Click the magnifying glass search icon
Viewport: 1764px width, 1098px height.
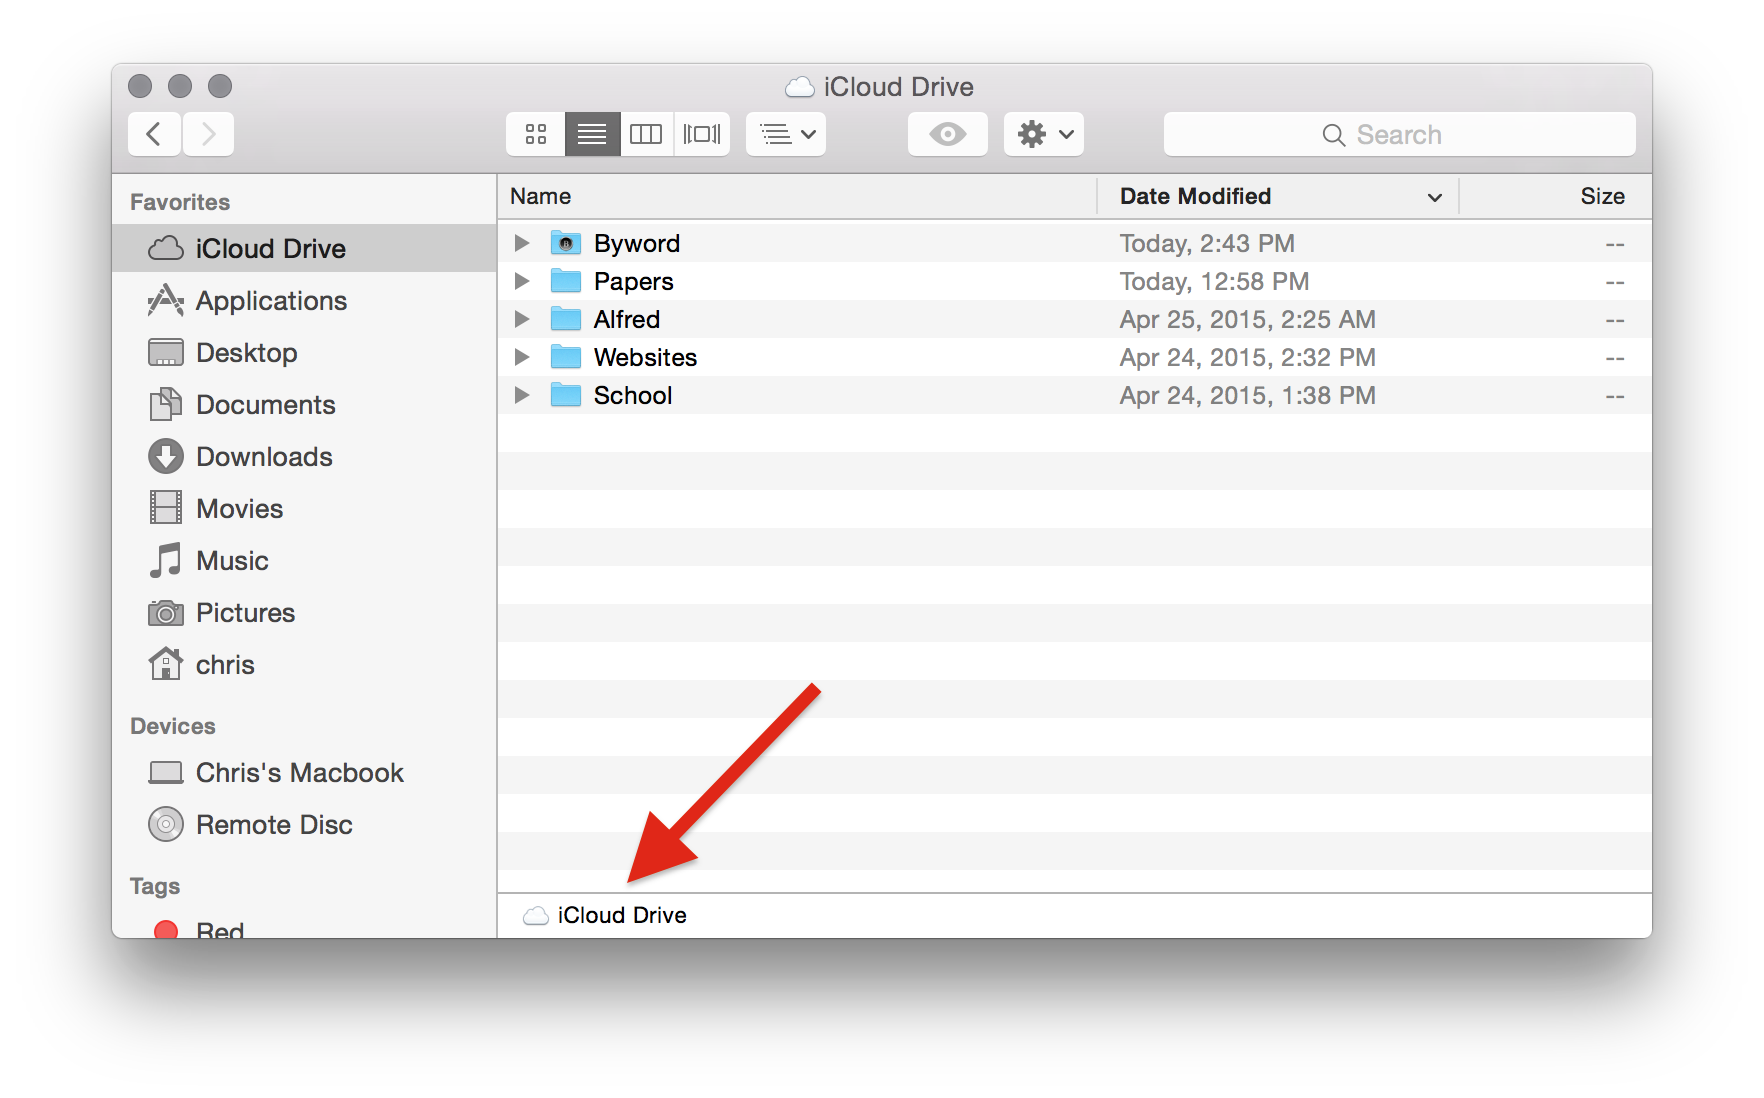[x=1333, y=135]
